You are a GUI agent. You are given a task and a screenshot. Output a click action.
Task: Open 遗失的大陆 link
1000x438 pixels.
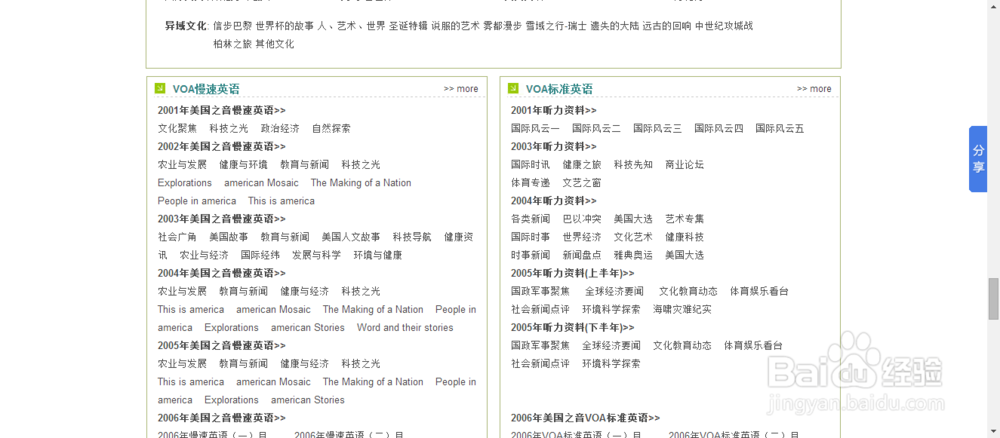(614, 26)
